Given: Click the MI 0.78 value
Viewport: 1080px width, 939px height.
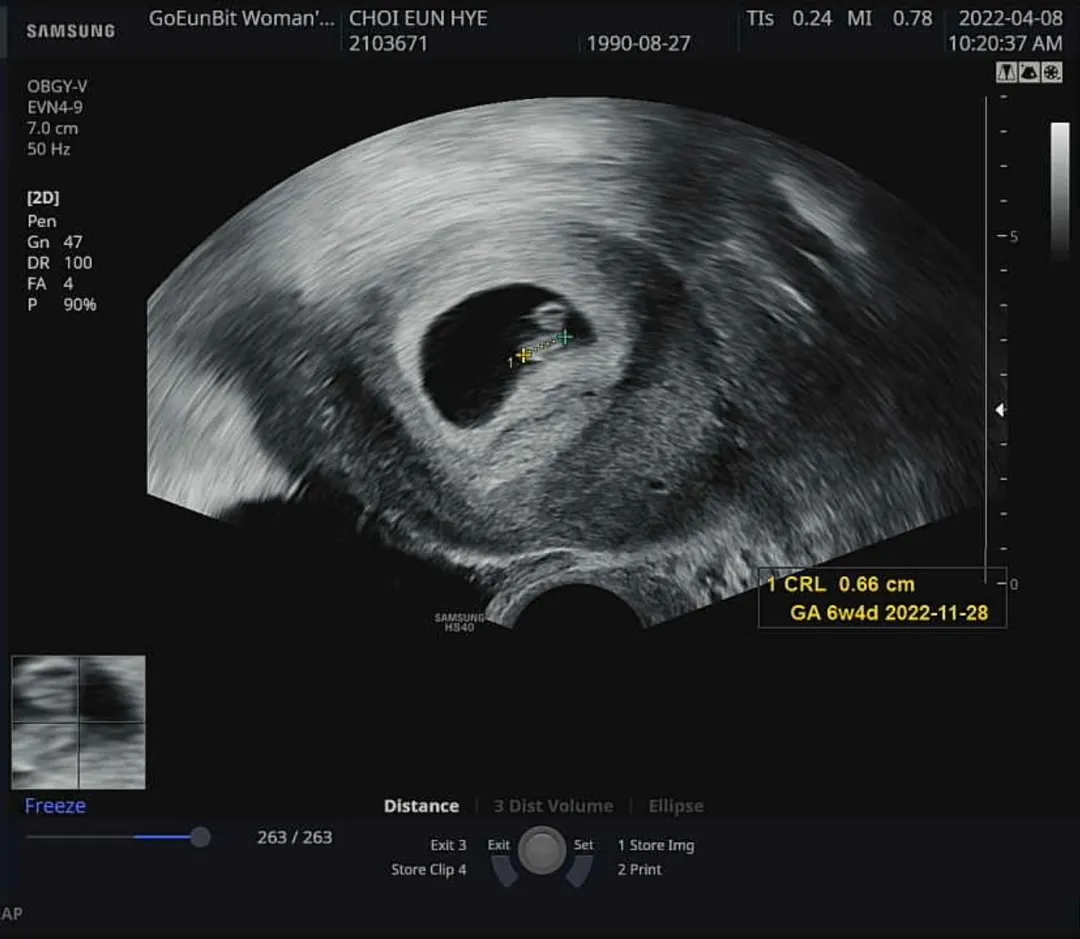Looking at the screenshot, I should pos(889,19).
